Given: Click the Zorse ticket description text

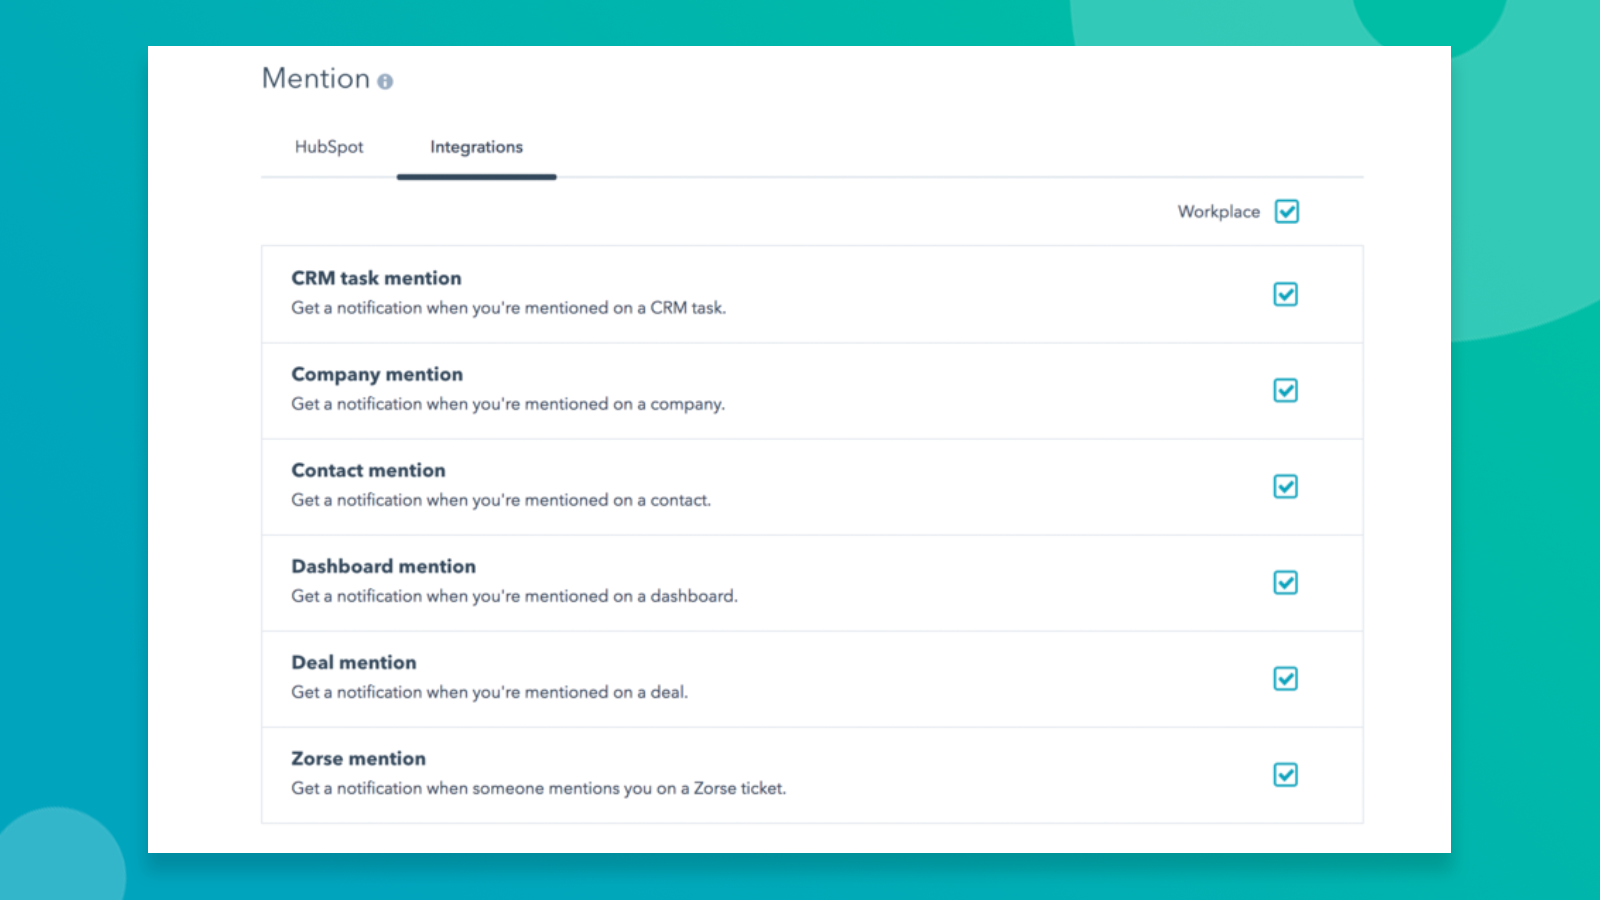Looking at the screenshot, I should point(539,788).
